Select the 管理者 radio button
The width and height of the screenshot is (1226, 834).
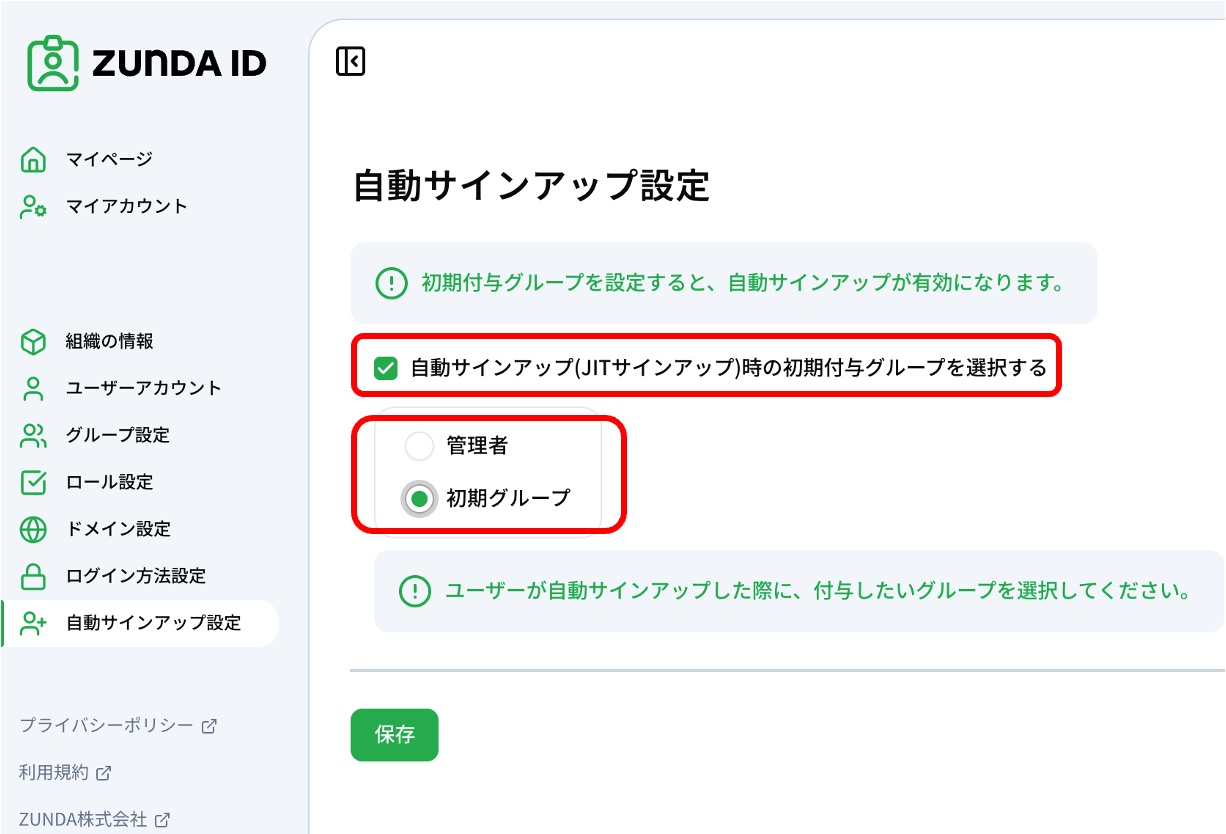[x=419, y=446]
